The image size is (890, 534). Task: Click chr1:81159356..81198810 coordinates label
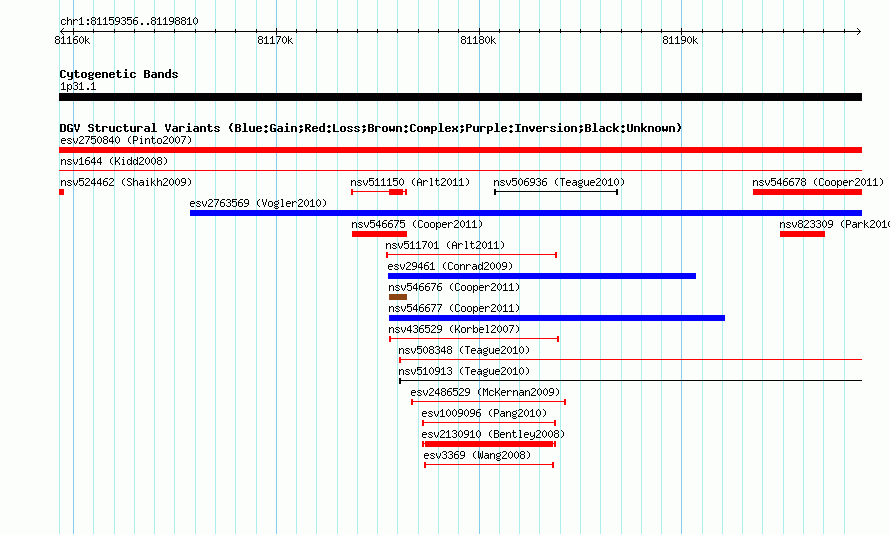pos(129,22)
